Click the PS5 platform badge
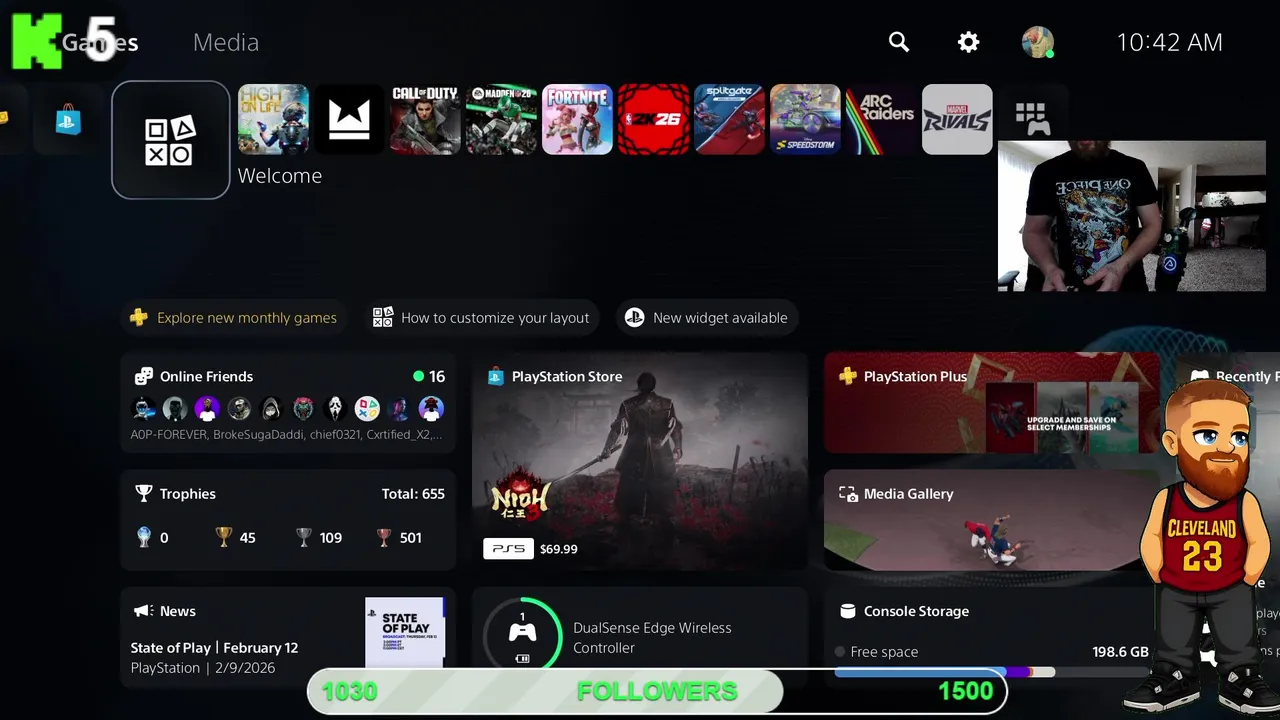1280x720 pixels. coord(508,549)
